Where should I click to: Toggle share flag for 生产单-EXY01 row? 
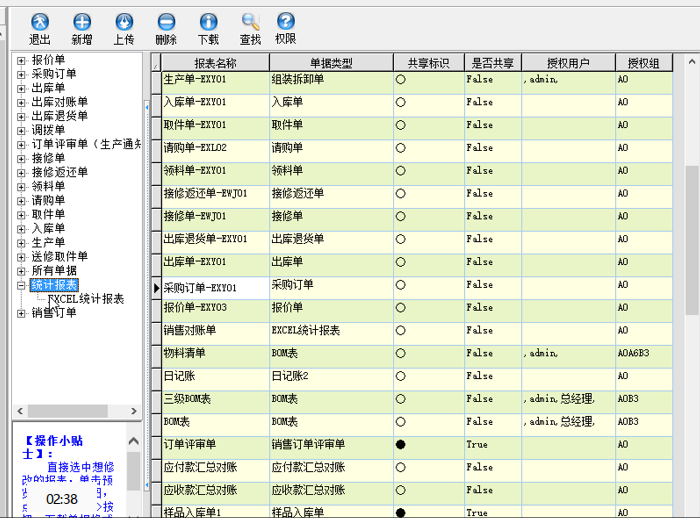tap(400, 79)
